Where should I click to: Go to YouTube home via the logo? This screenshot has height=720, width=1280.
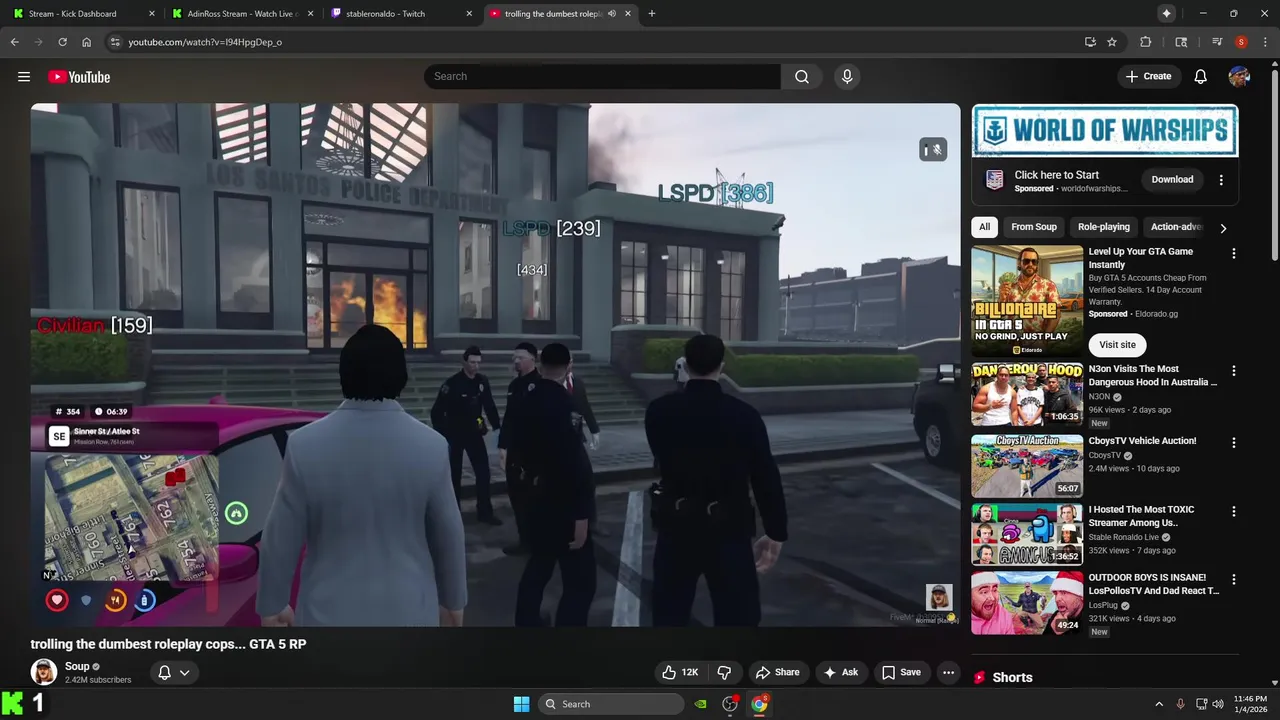79,77
